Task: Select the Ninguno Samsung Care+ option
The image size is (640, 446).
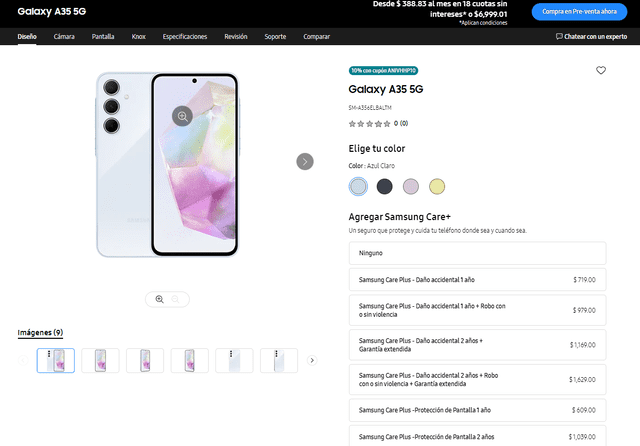Action: tap(478, 254)
